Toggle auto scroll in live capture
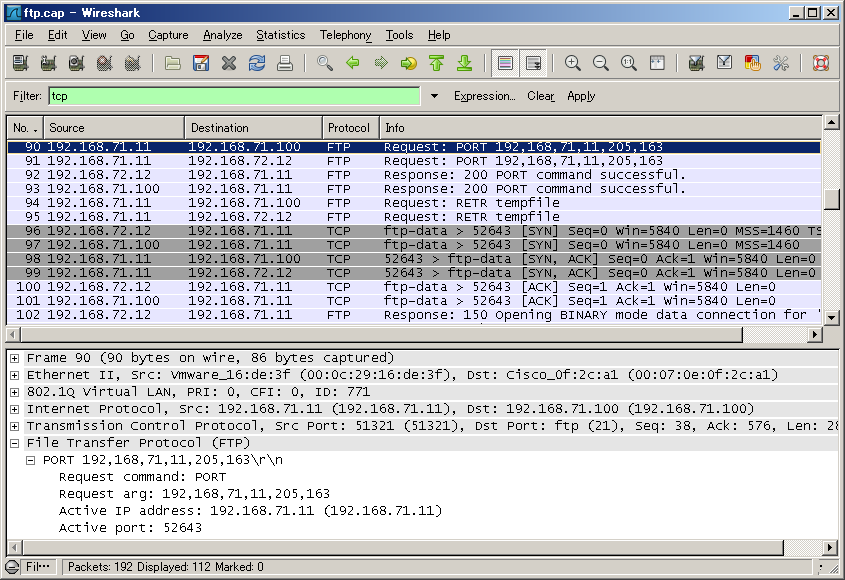 pos(534,63)
